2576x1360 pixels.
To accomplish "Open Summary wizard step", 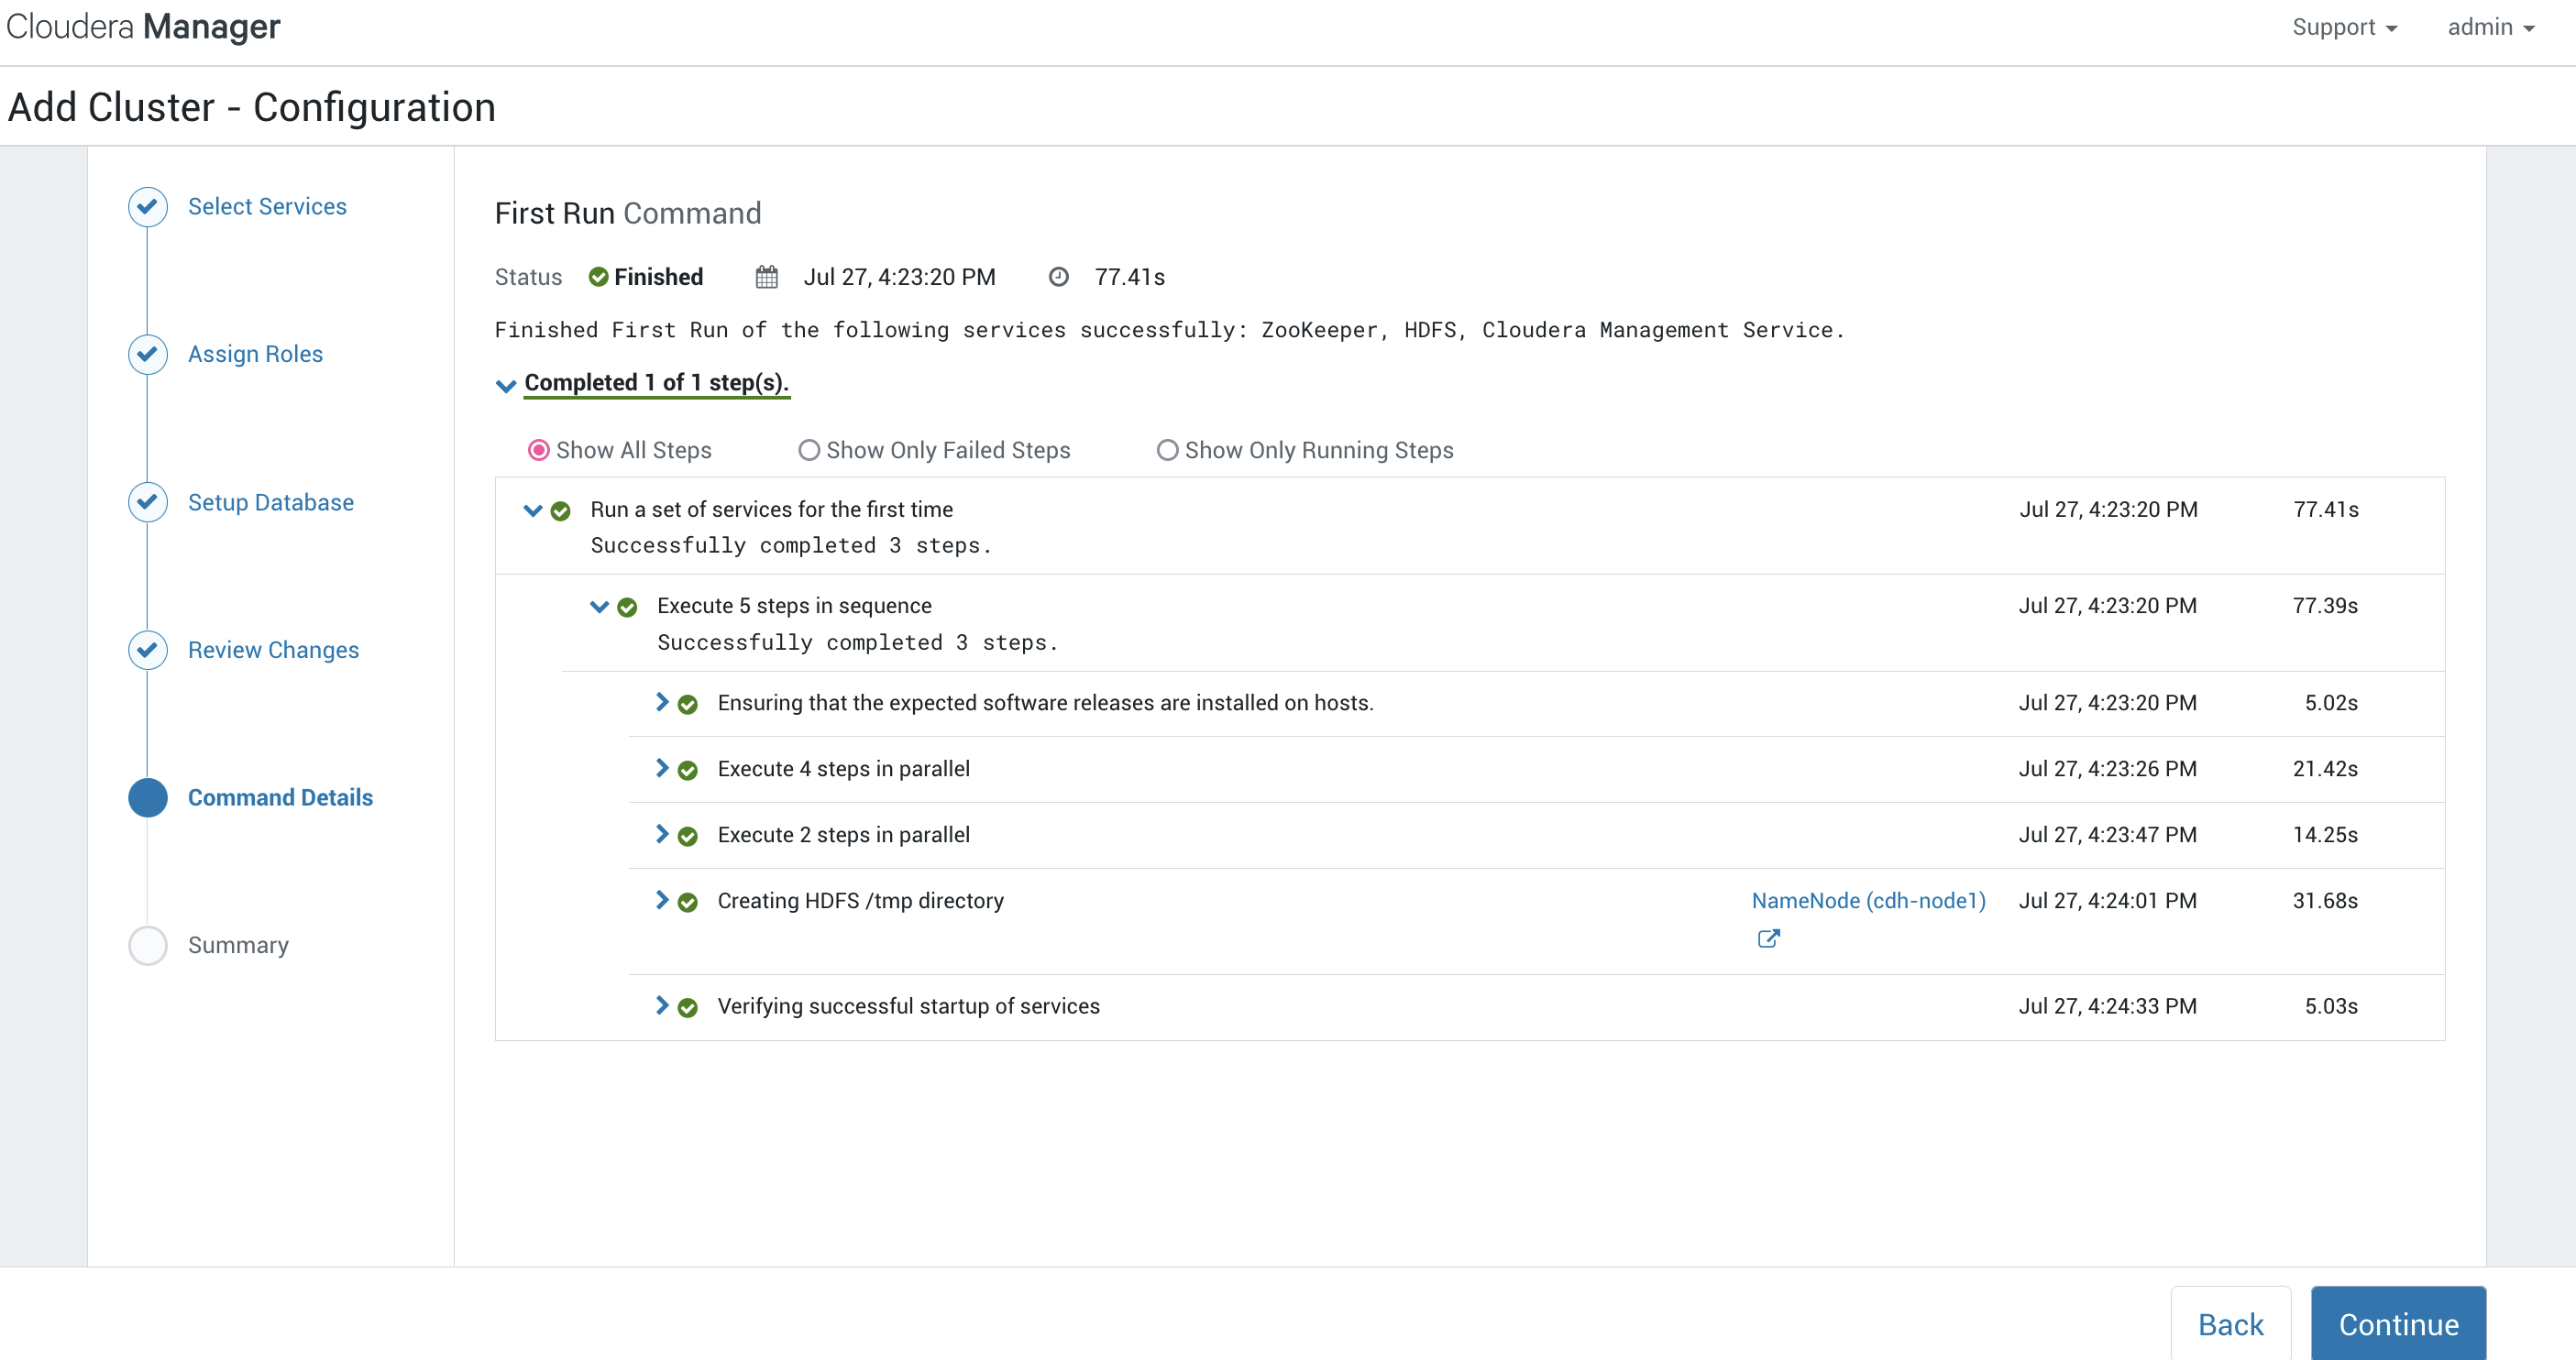I will pyautogui.click(x=238, y=945).
